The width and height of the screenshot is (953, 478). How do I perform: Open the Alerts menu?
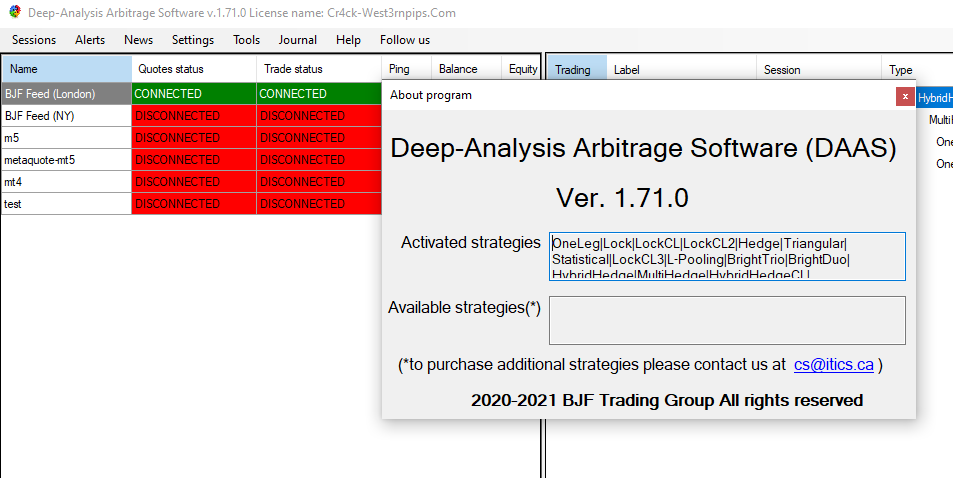[90, 40]
